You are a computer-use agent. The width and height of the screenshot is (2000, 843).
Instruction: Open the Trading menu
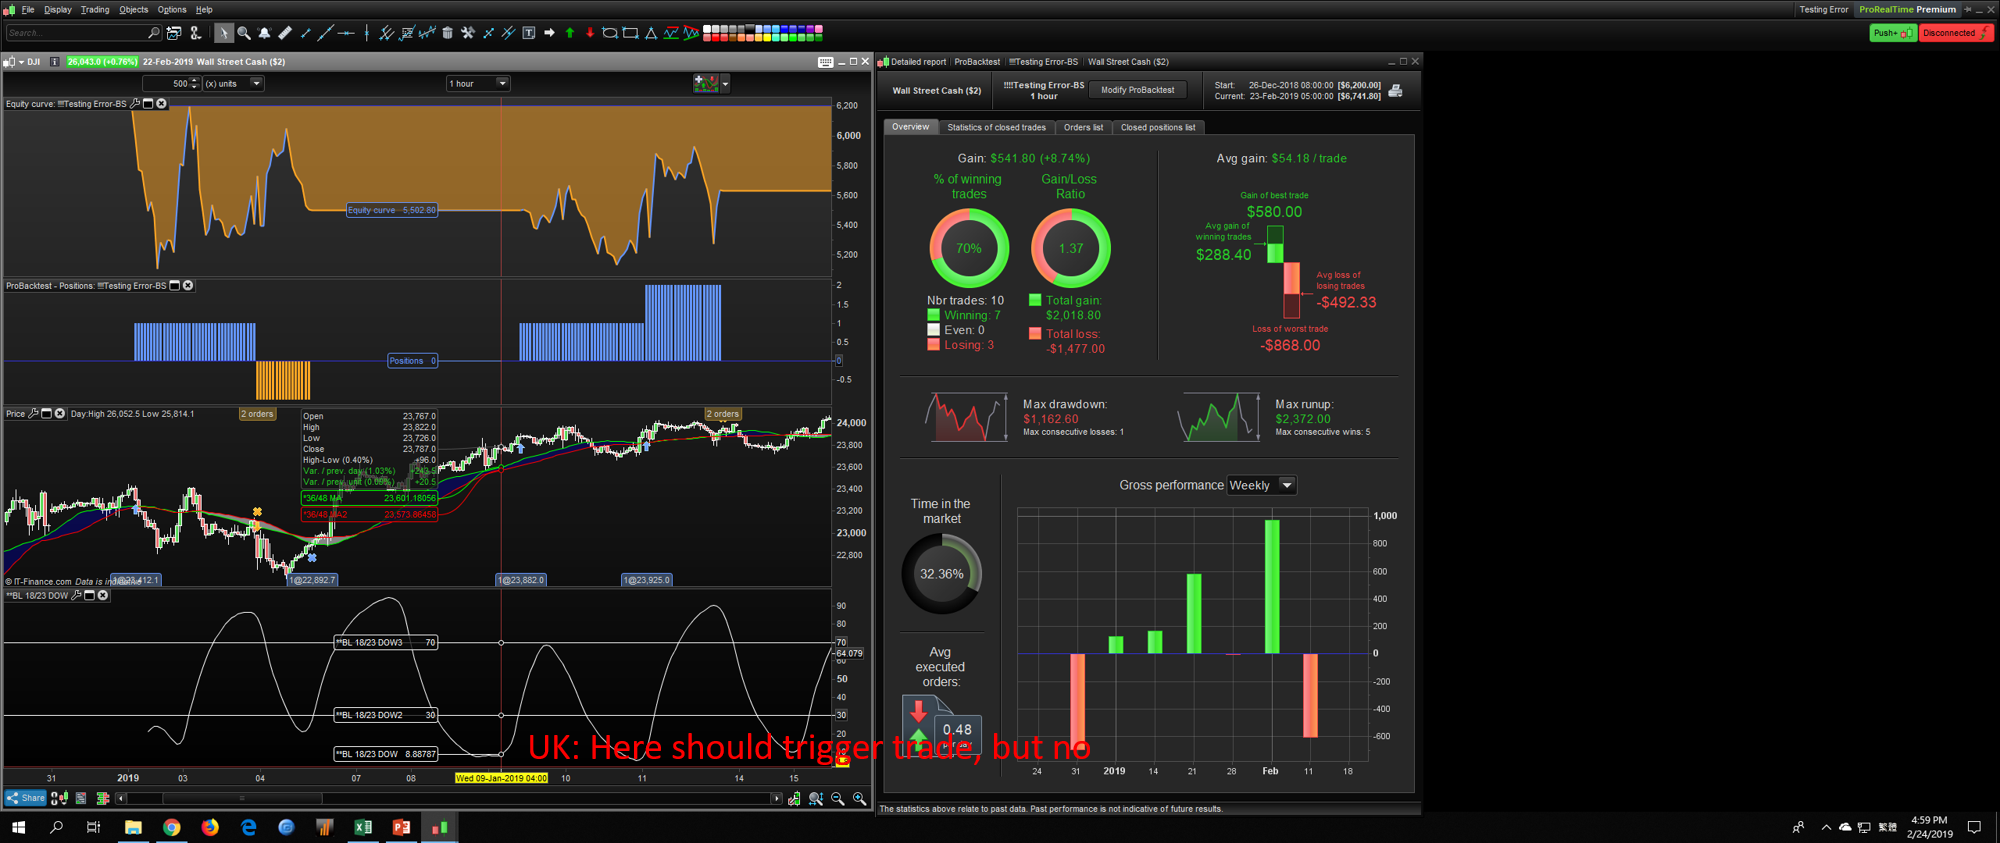95,10
